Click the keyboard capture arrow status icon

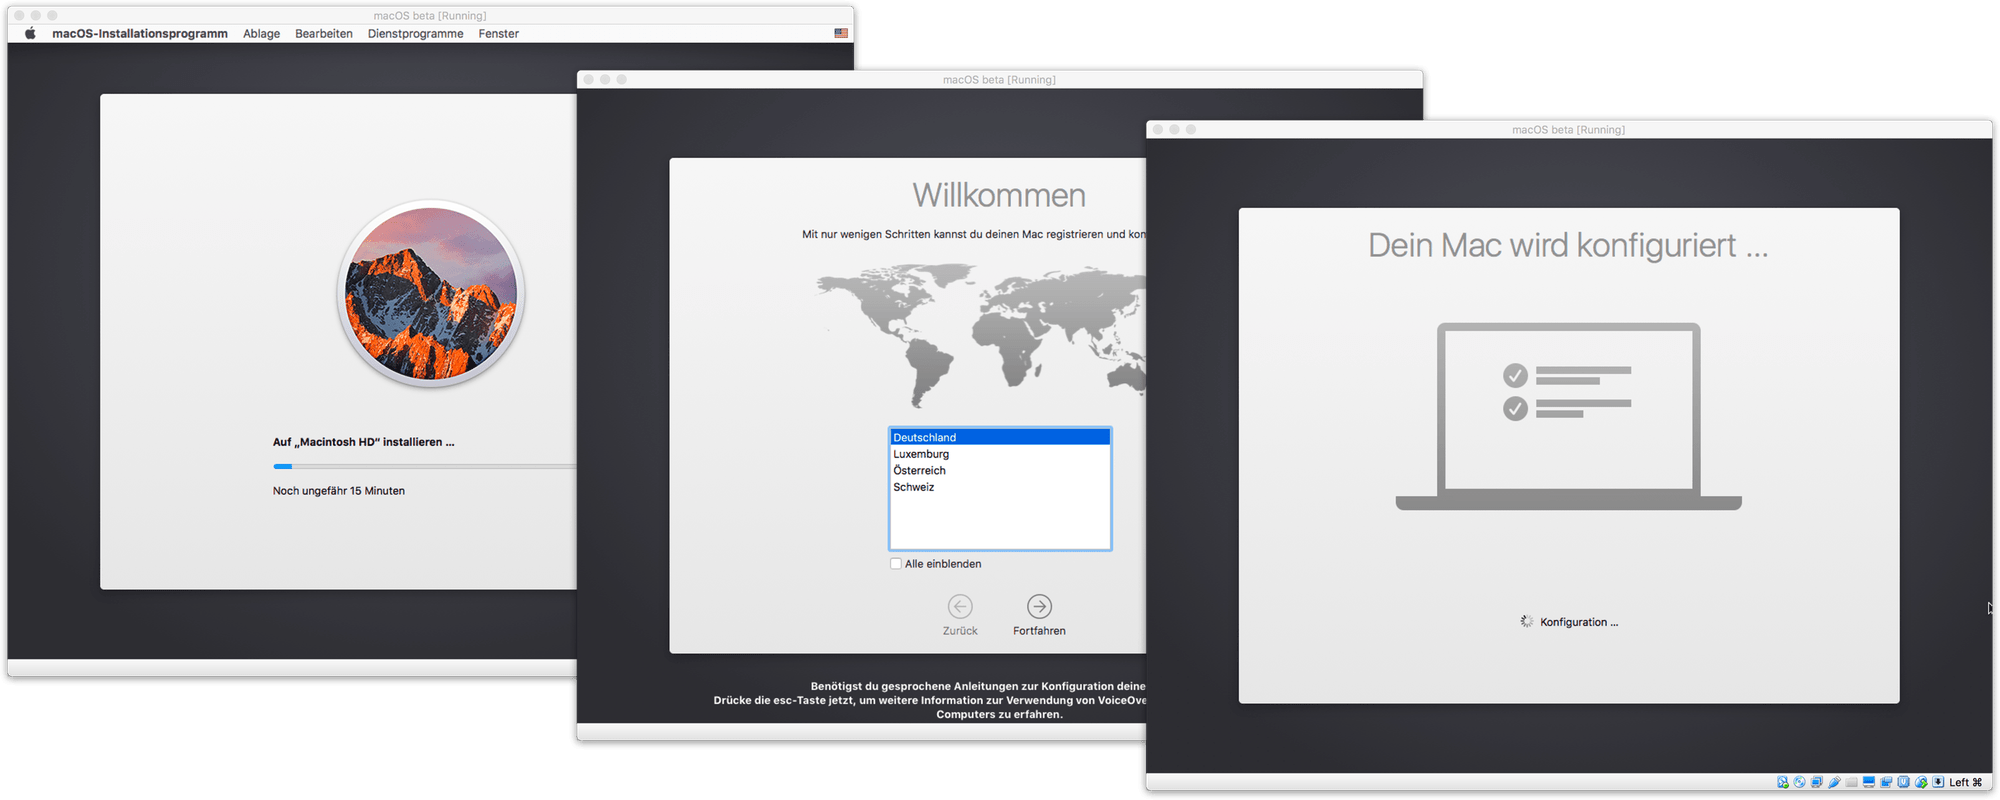coord(1938,782)
